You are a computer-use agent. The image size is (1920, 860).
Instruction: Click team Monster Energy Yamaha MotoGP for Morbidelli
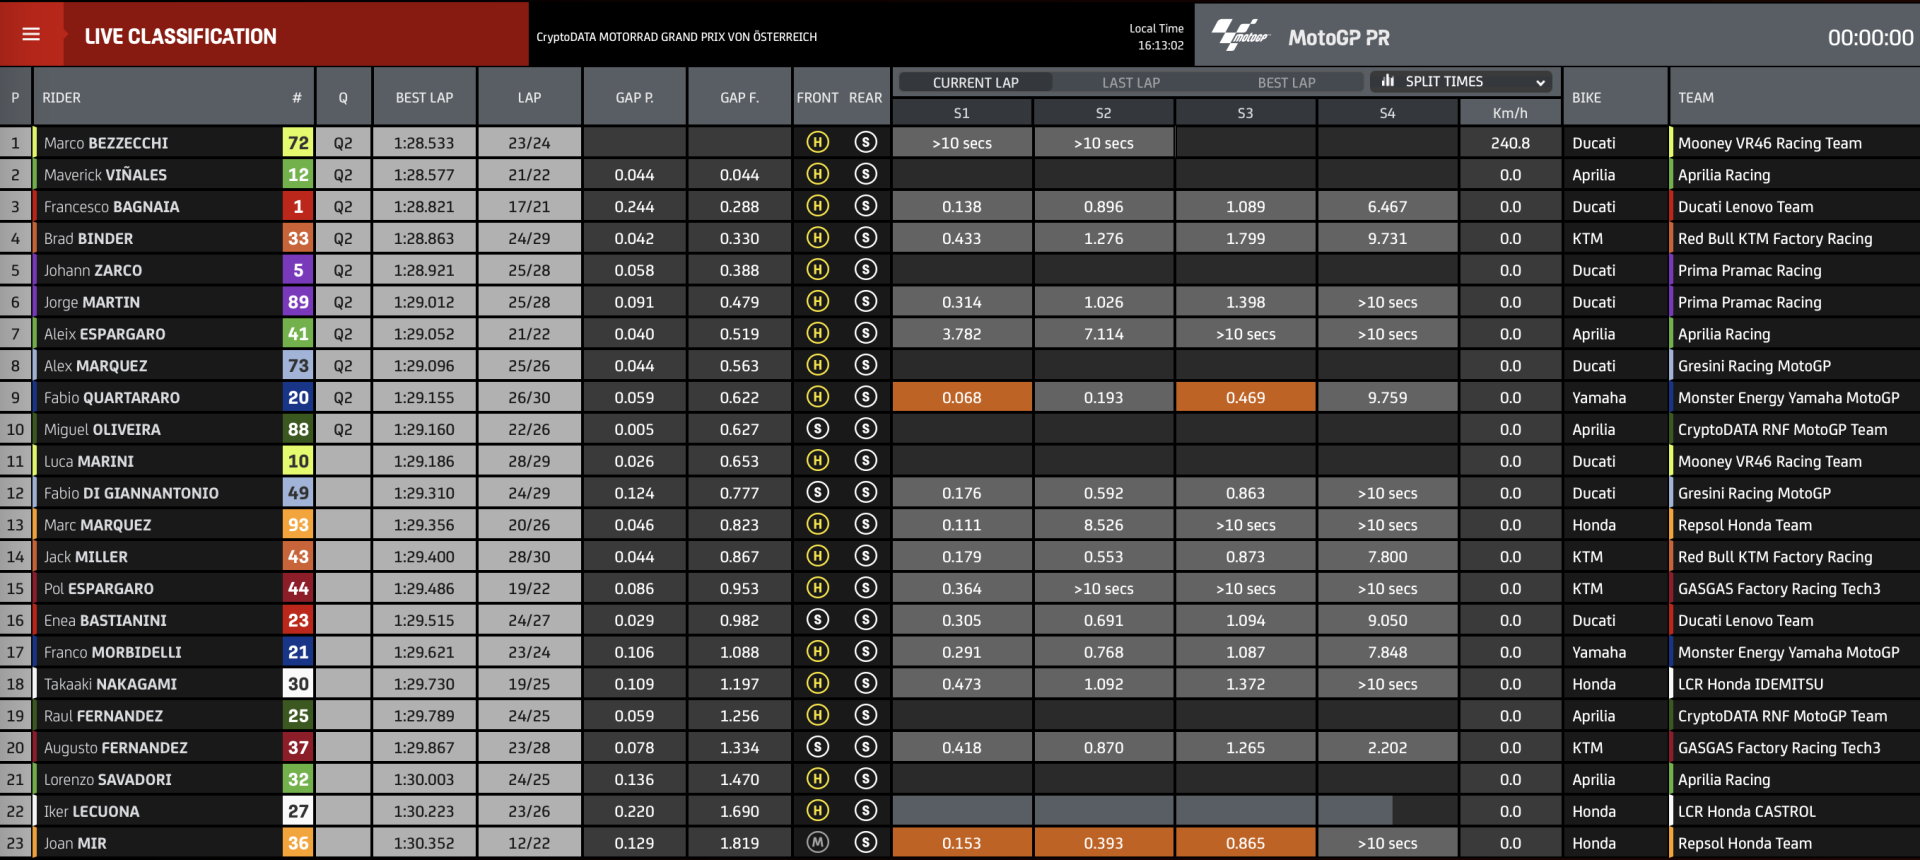point(1788,652)
